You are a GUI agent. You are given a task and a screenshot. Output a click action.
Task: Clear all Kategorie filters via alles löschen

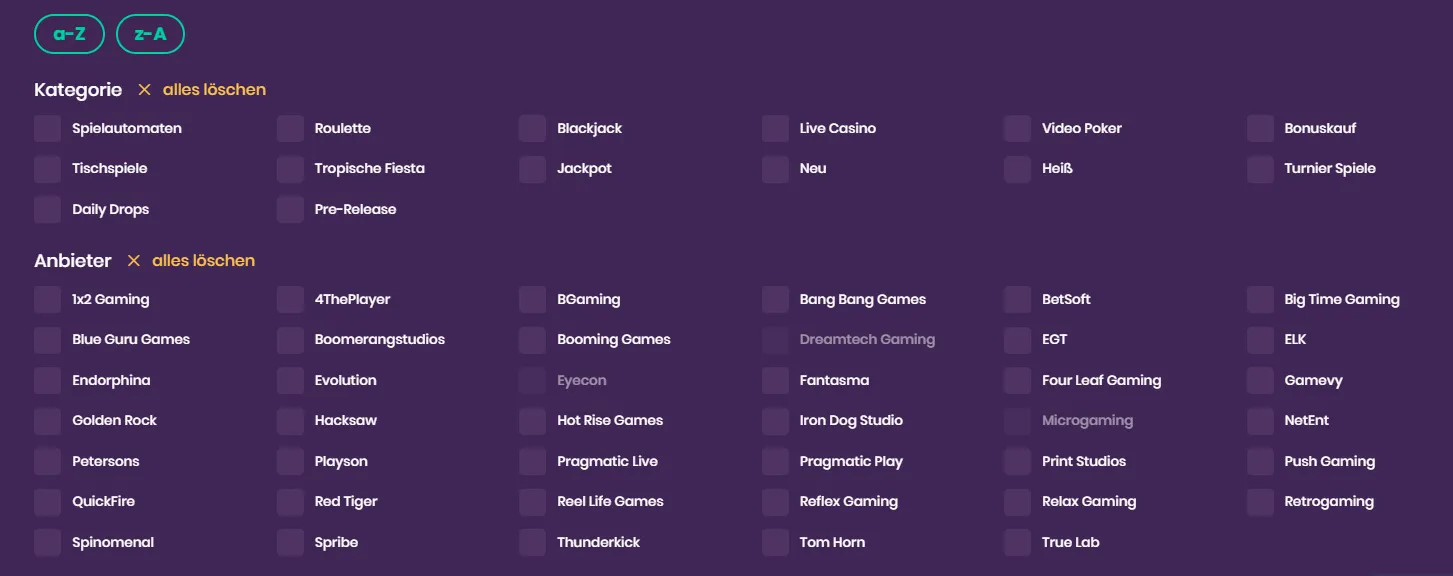click(214, 90)
